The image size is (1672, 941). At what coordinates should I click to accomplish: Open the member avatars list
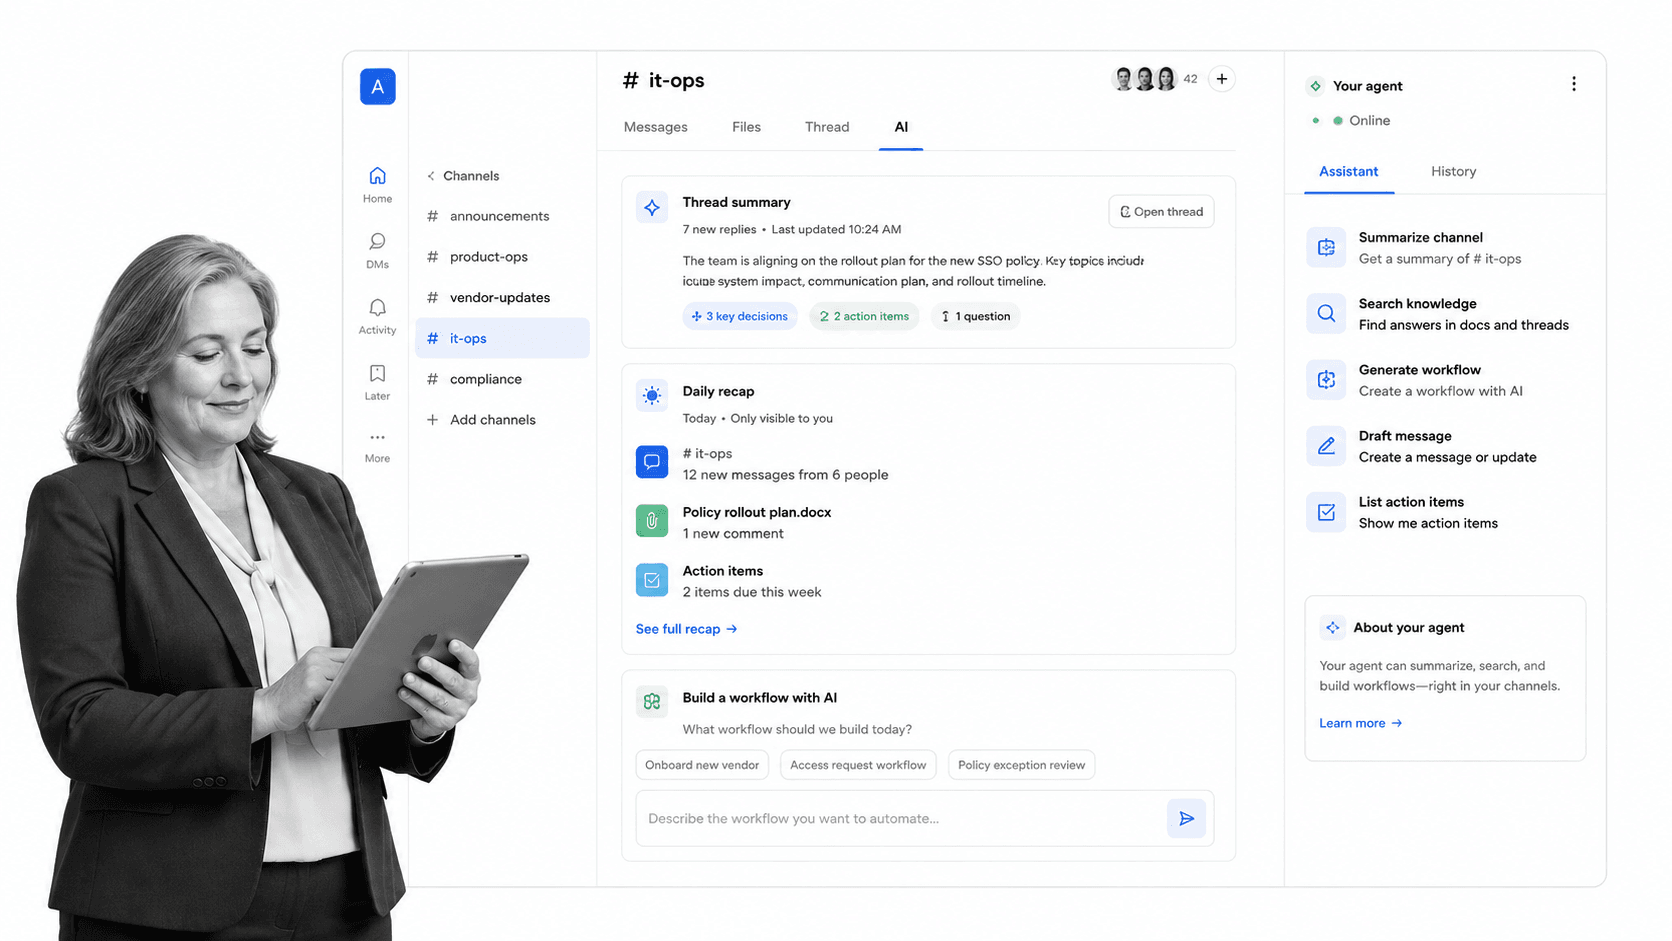(1145, 79)
